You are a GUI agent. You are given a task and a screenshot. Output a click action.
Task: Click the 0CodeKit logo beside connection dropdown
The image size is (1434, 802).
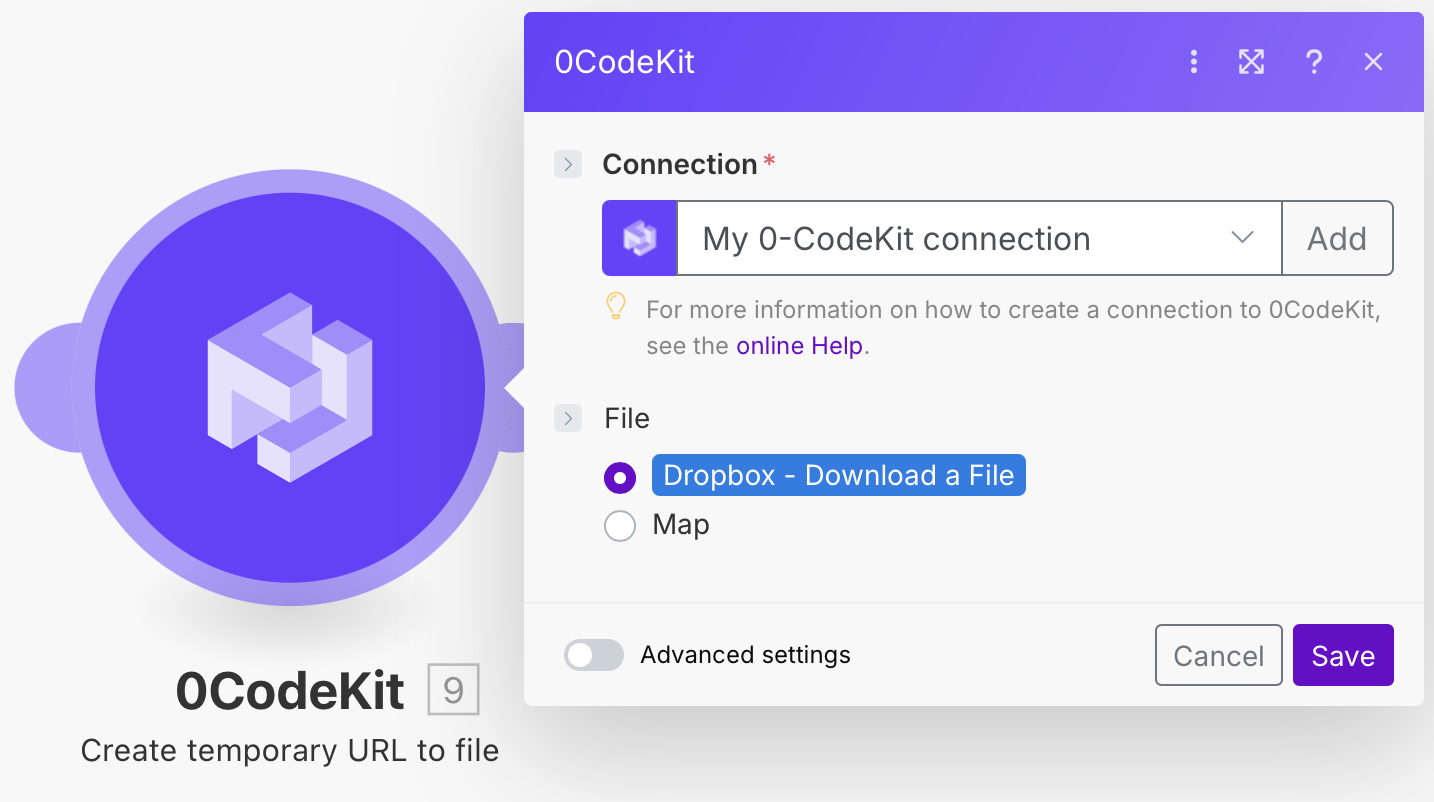(x=639, y=238)
